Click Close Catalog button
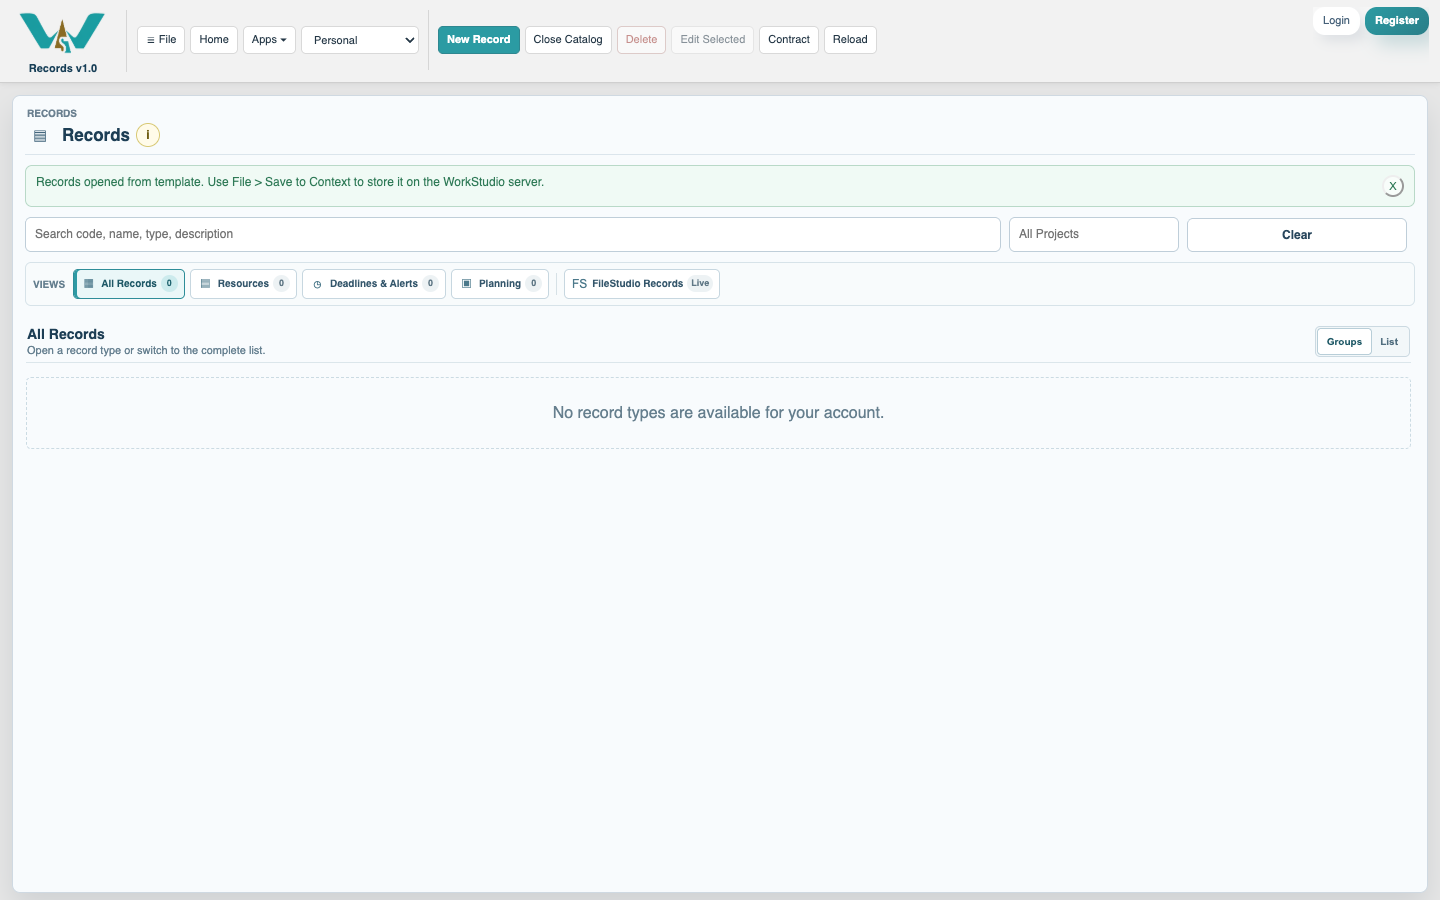Screen dimensions: 1440x900 click(568, 40)
